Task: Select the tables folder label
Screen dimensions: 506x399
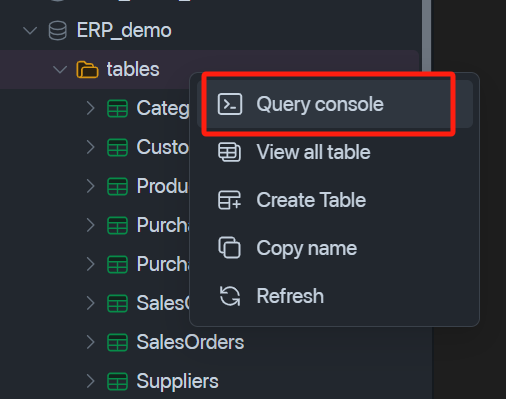Action: [133, 69]
